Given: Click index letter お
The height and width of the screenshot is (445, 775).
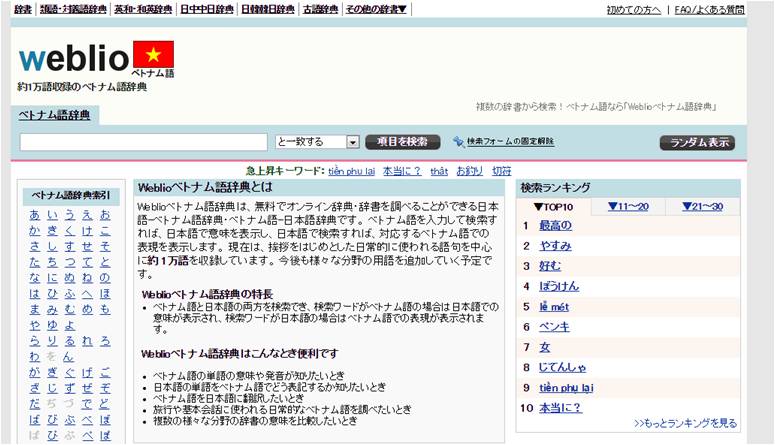Looking at the screenshot, I should click(105, 215).
